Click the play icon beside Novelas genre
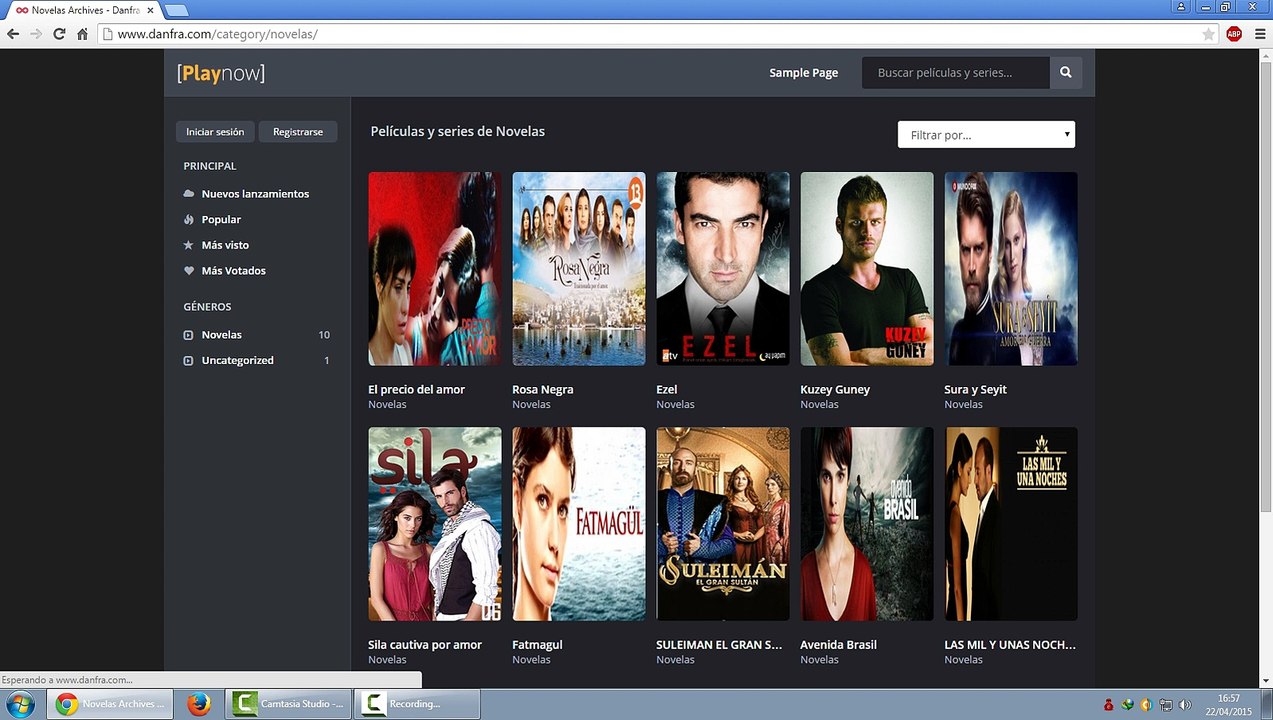 pos(189,335)
